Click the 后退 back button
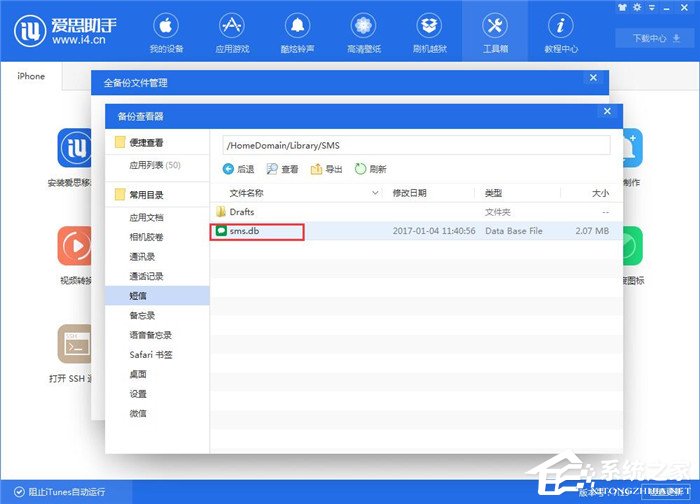This screenshot has width=700, height=504. [238, 169]
